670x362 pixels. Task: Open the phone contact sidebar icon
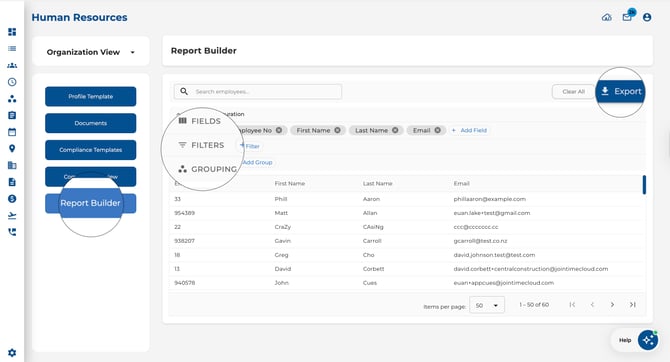pos(12,232)
